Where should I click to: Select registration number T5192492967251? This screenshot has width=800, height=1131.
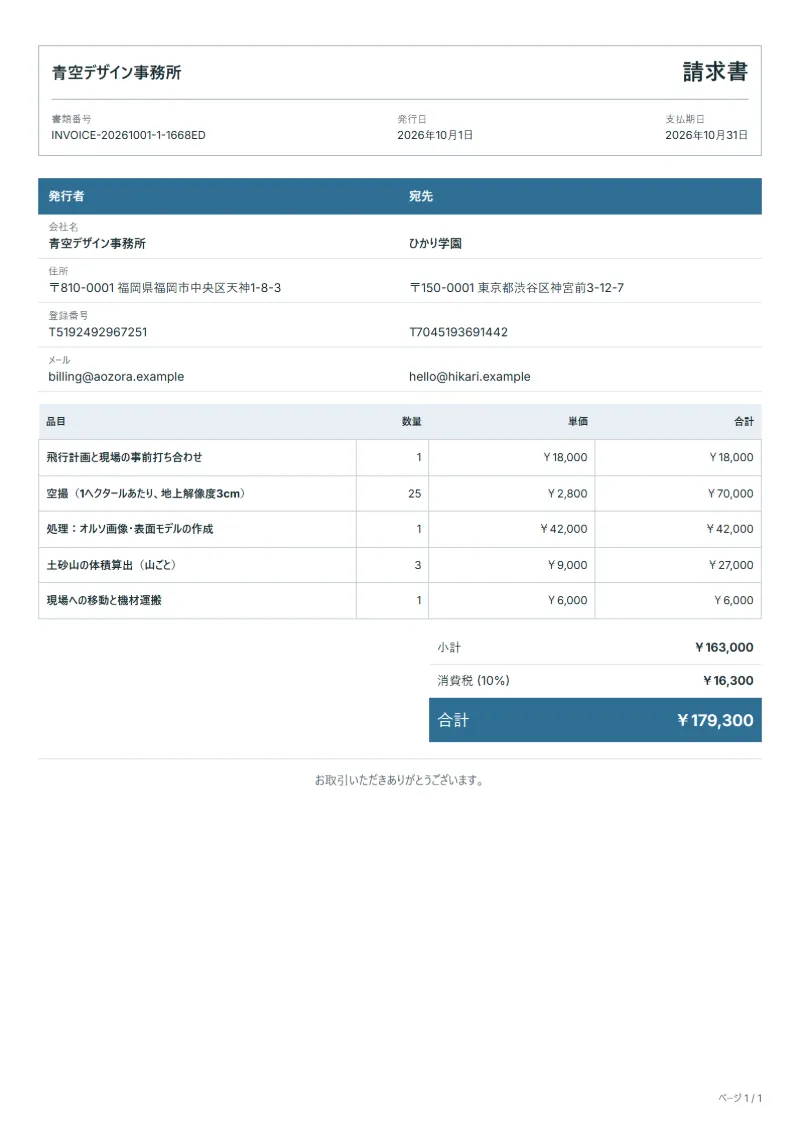coord(98,332)
